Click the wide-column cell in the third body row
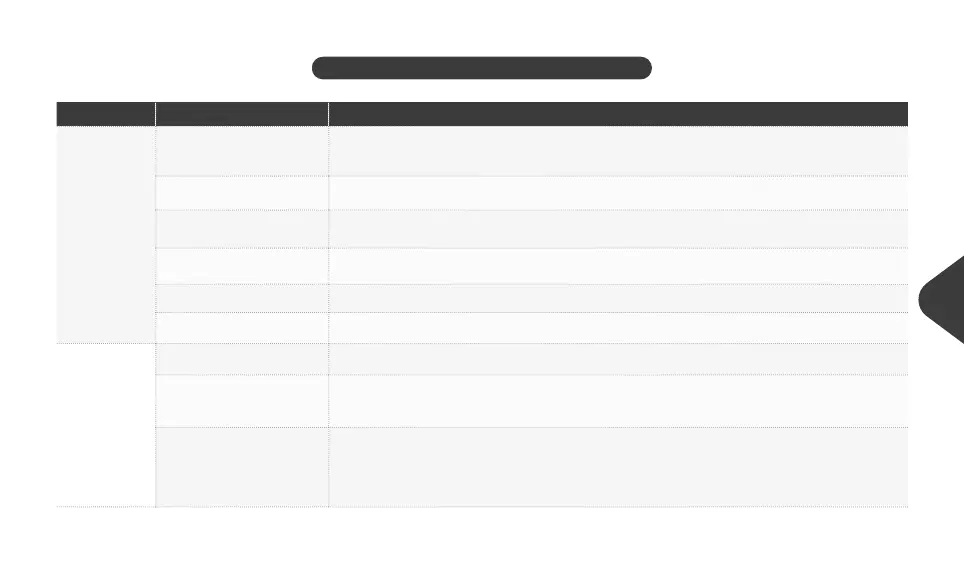Screen dimensions: 964x567 point(618,229)
